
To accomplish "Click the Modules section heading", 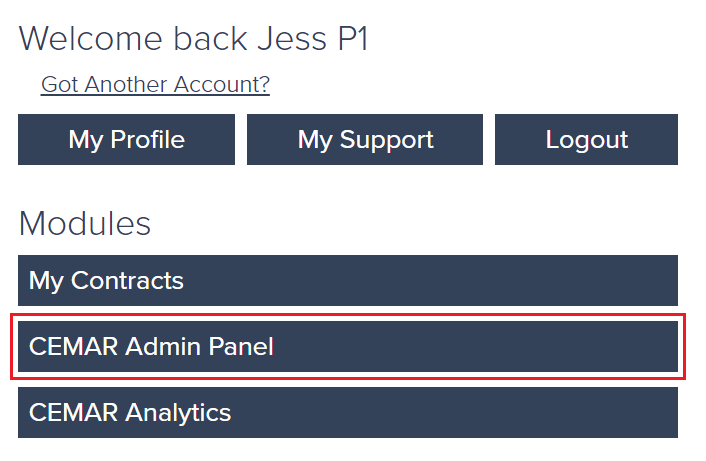I will click(85, 223).
